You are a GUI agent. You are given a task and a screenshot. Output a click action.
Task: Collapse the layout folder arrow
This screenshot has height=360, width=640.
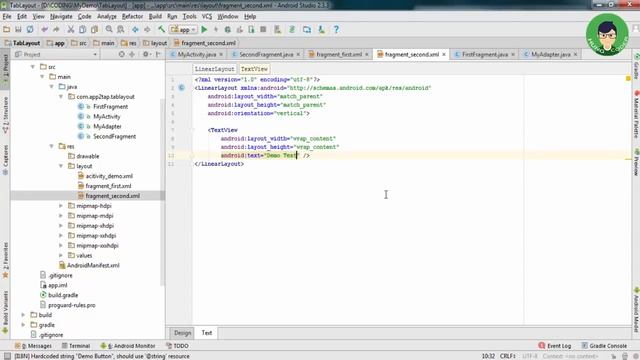click(x=61, y=166)
